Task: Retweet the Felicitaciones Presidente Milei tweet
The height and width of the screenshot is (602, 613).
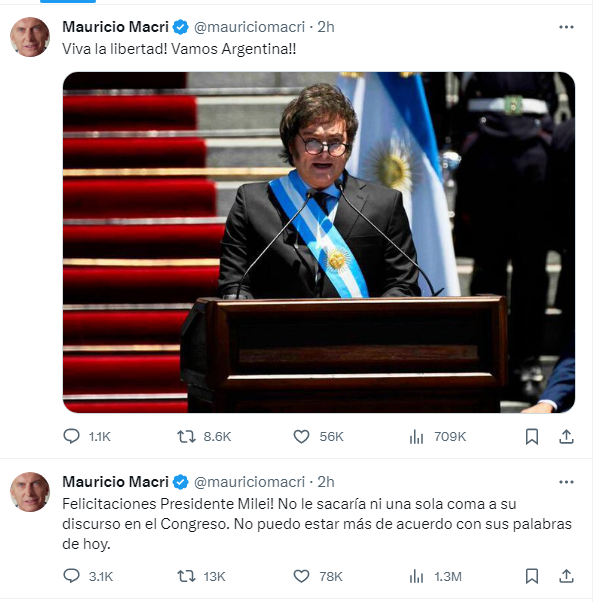Action: 186,576
